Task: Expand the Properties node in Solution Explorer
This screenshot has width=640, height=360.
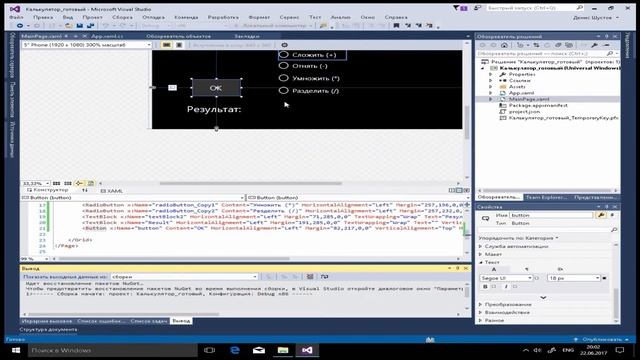Action: [491, 74]
